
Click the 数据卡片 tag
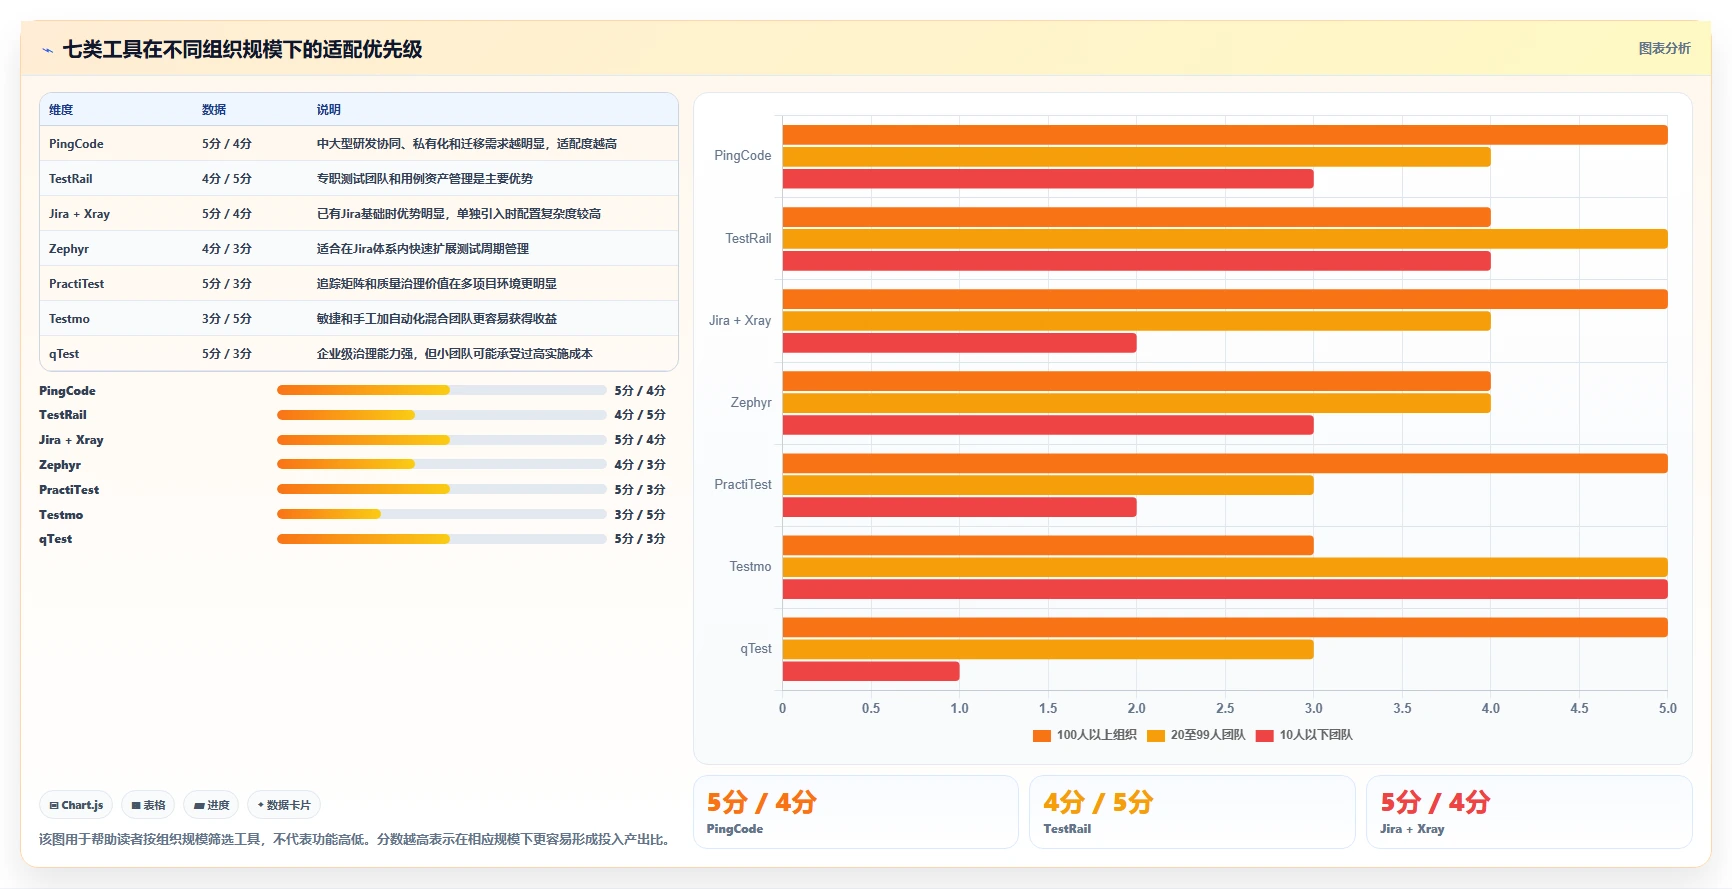click(284, 805)
